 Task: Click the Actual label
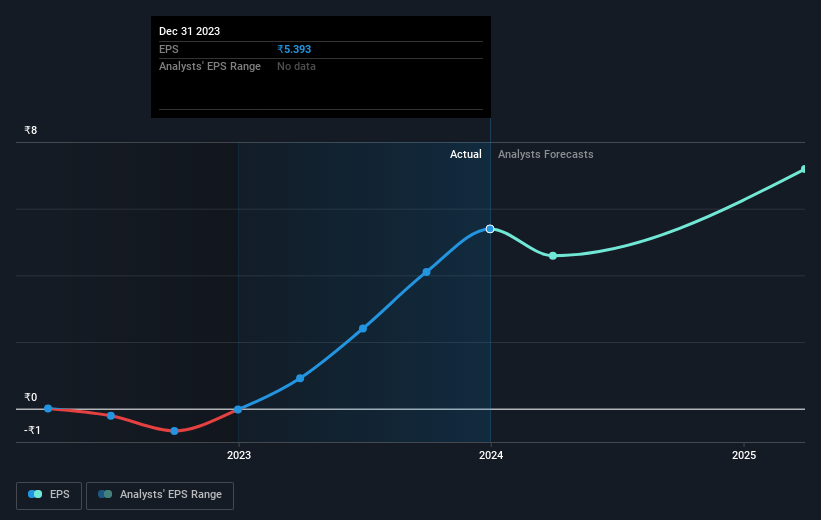(x=465, y=154)
